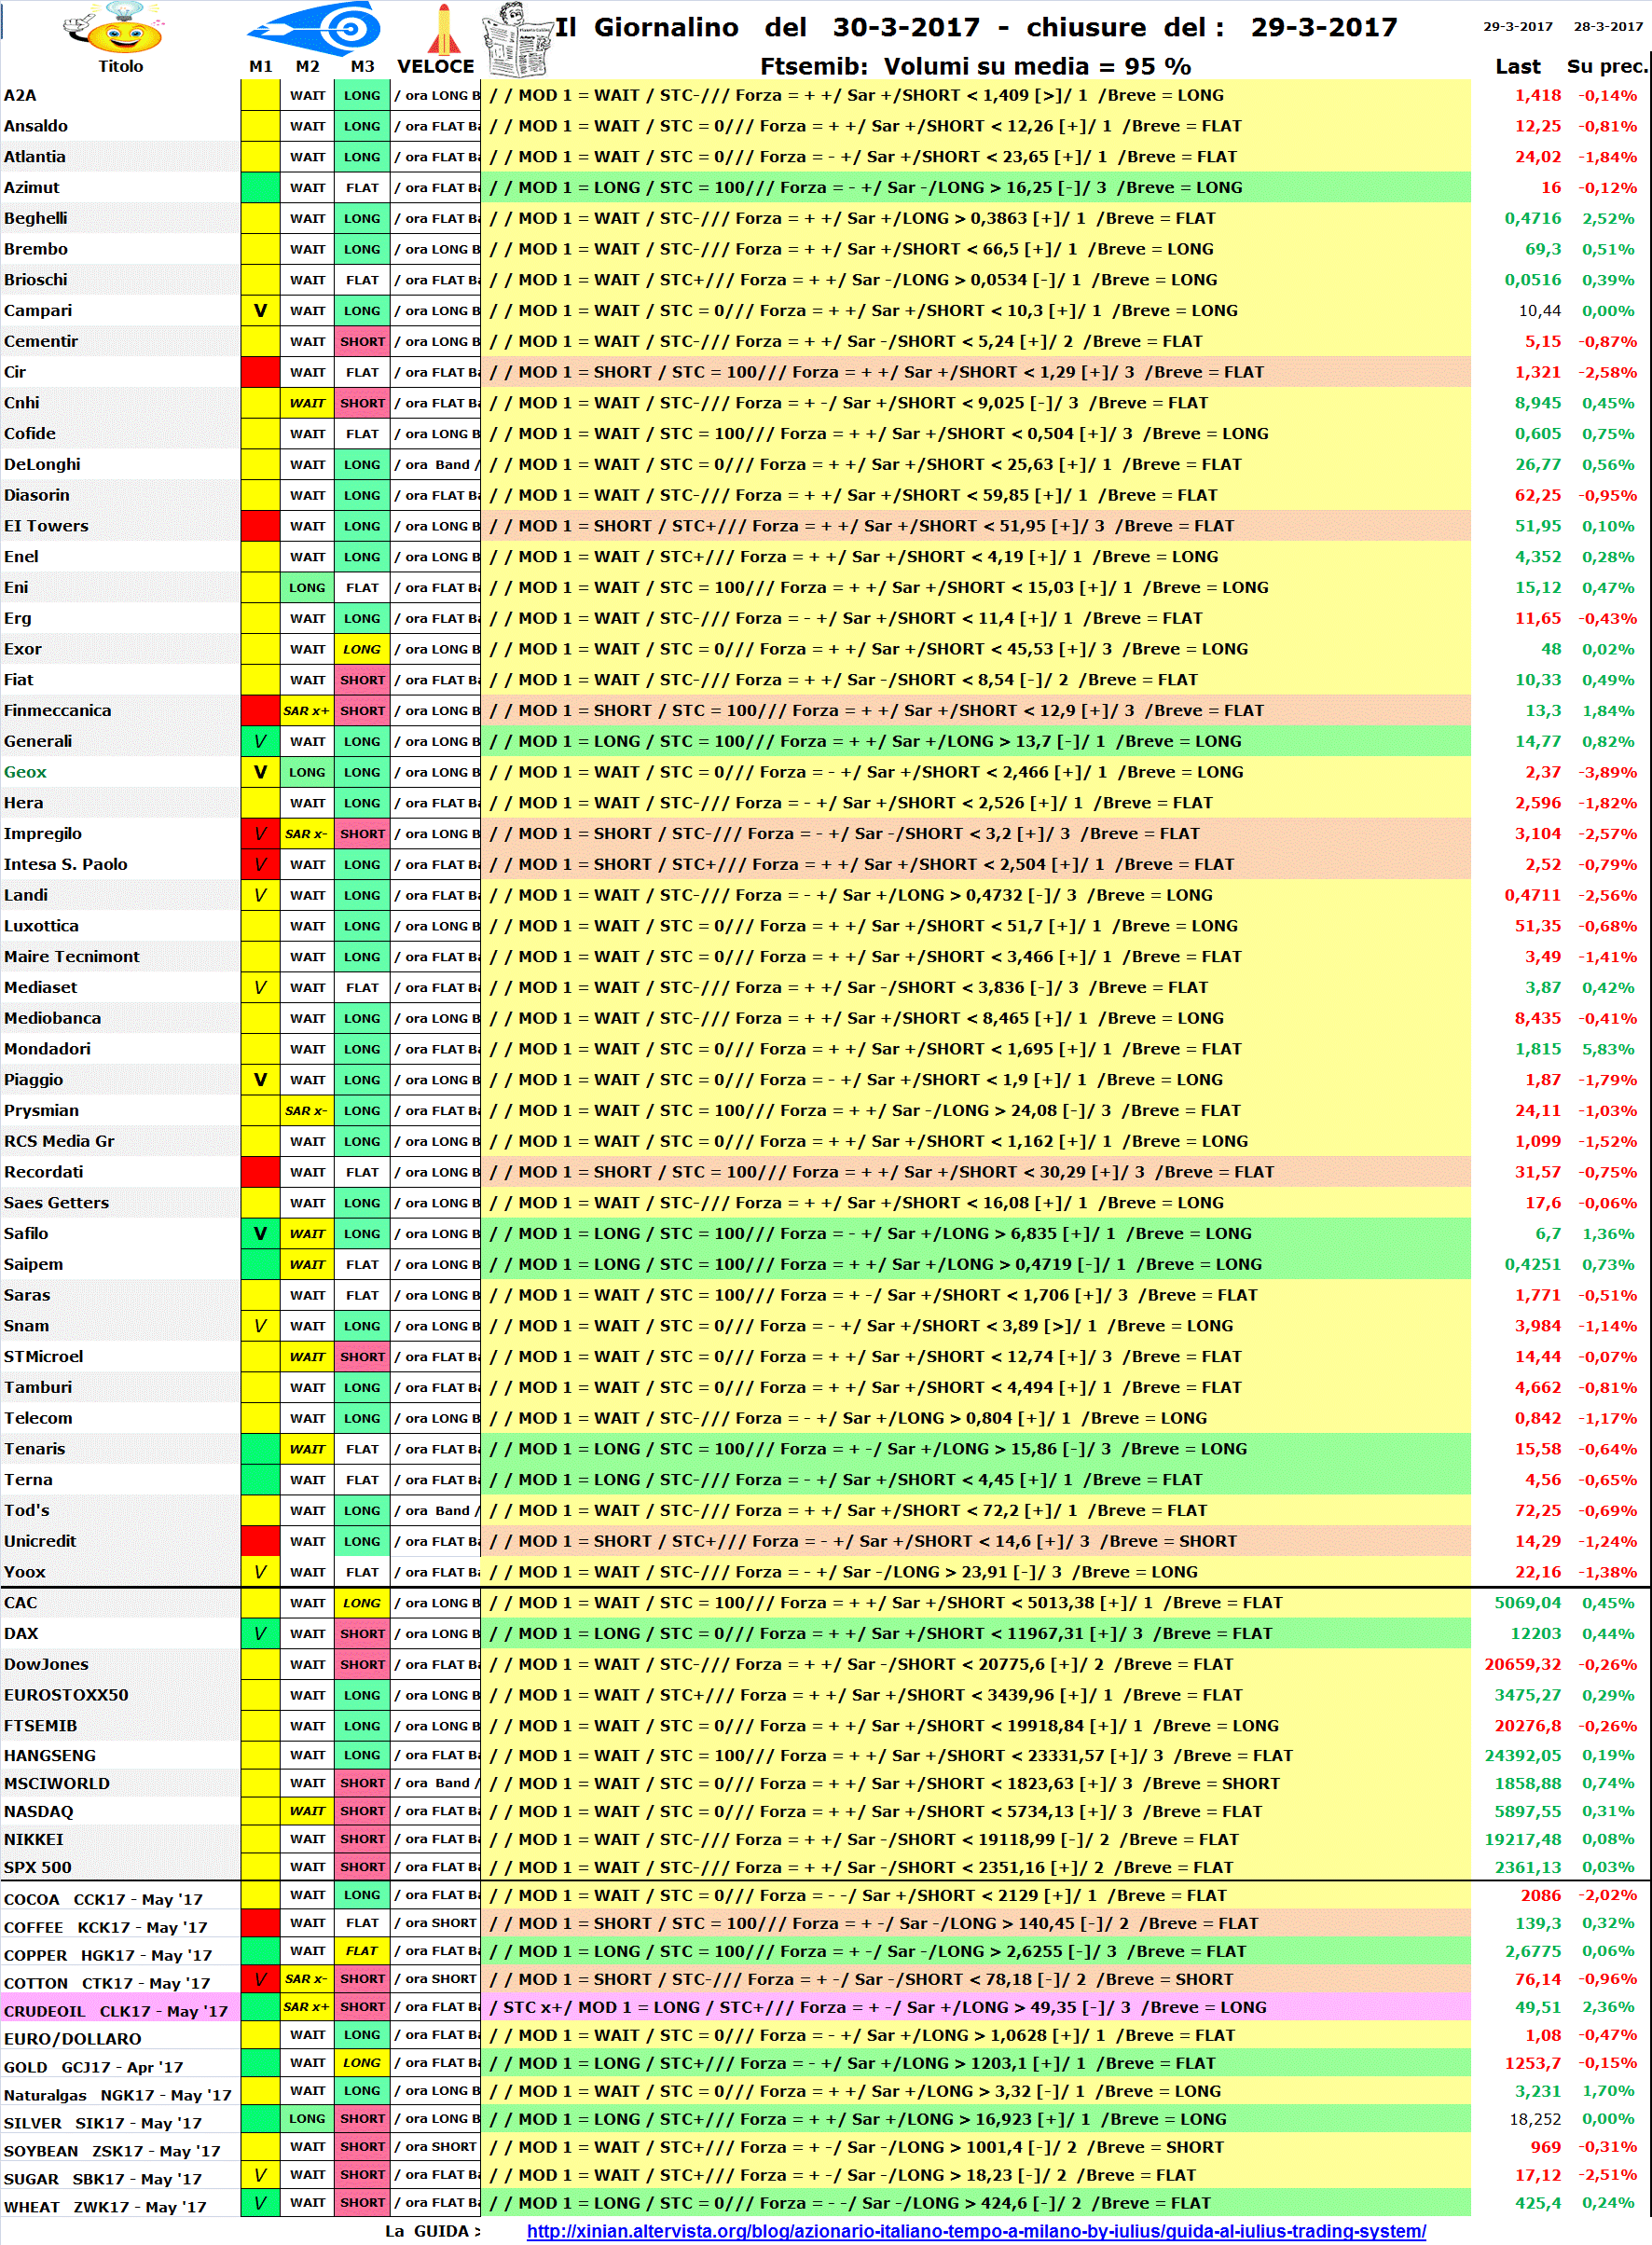The image size is (1652, 2245).
Task: Select the Su prec. column header
Action: (1606, 66)
